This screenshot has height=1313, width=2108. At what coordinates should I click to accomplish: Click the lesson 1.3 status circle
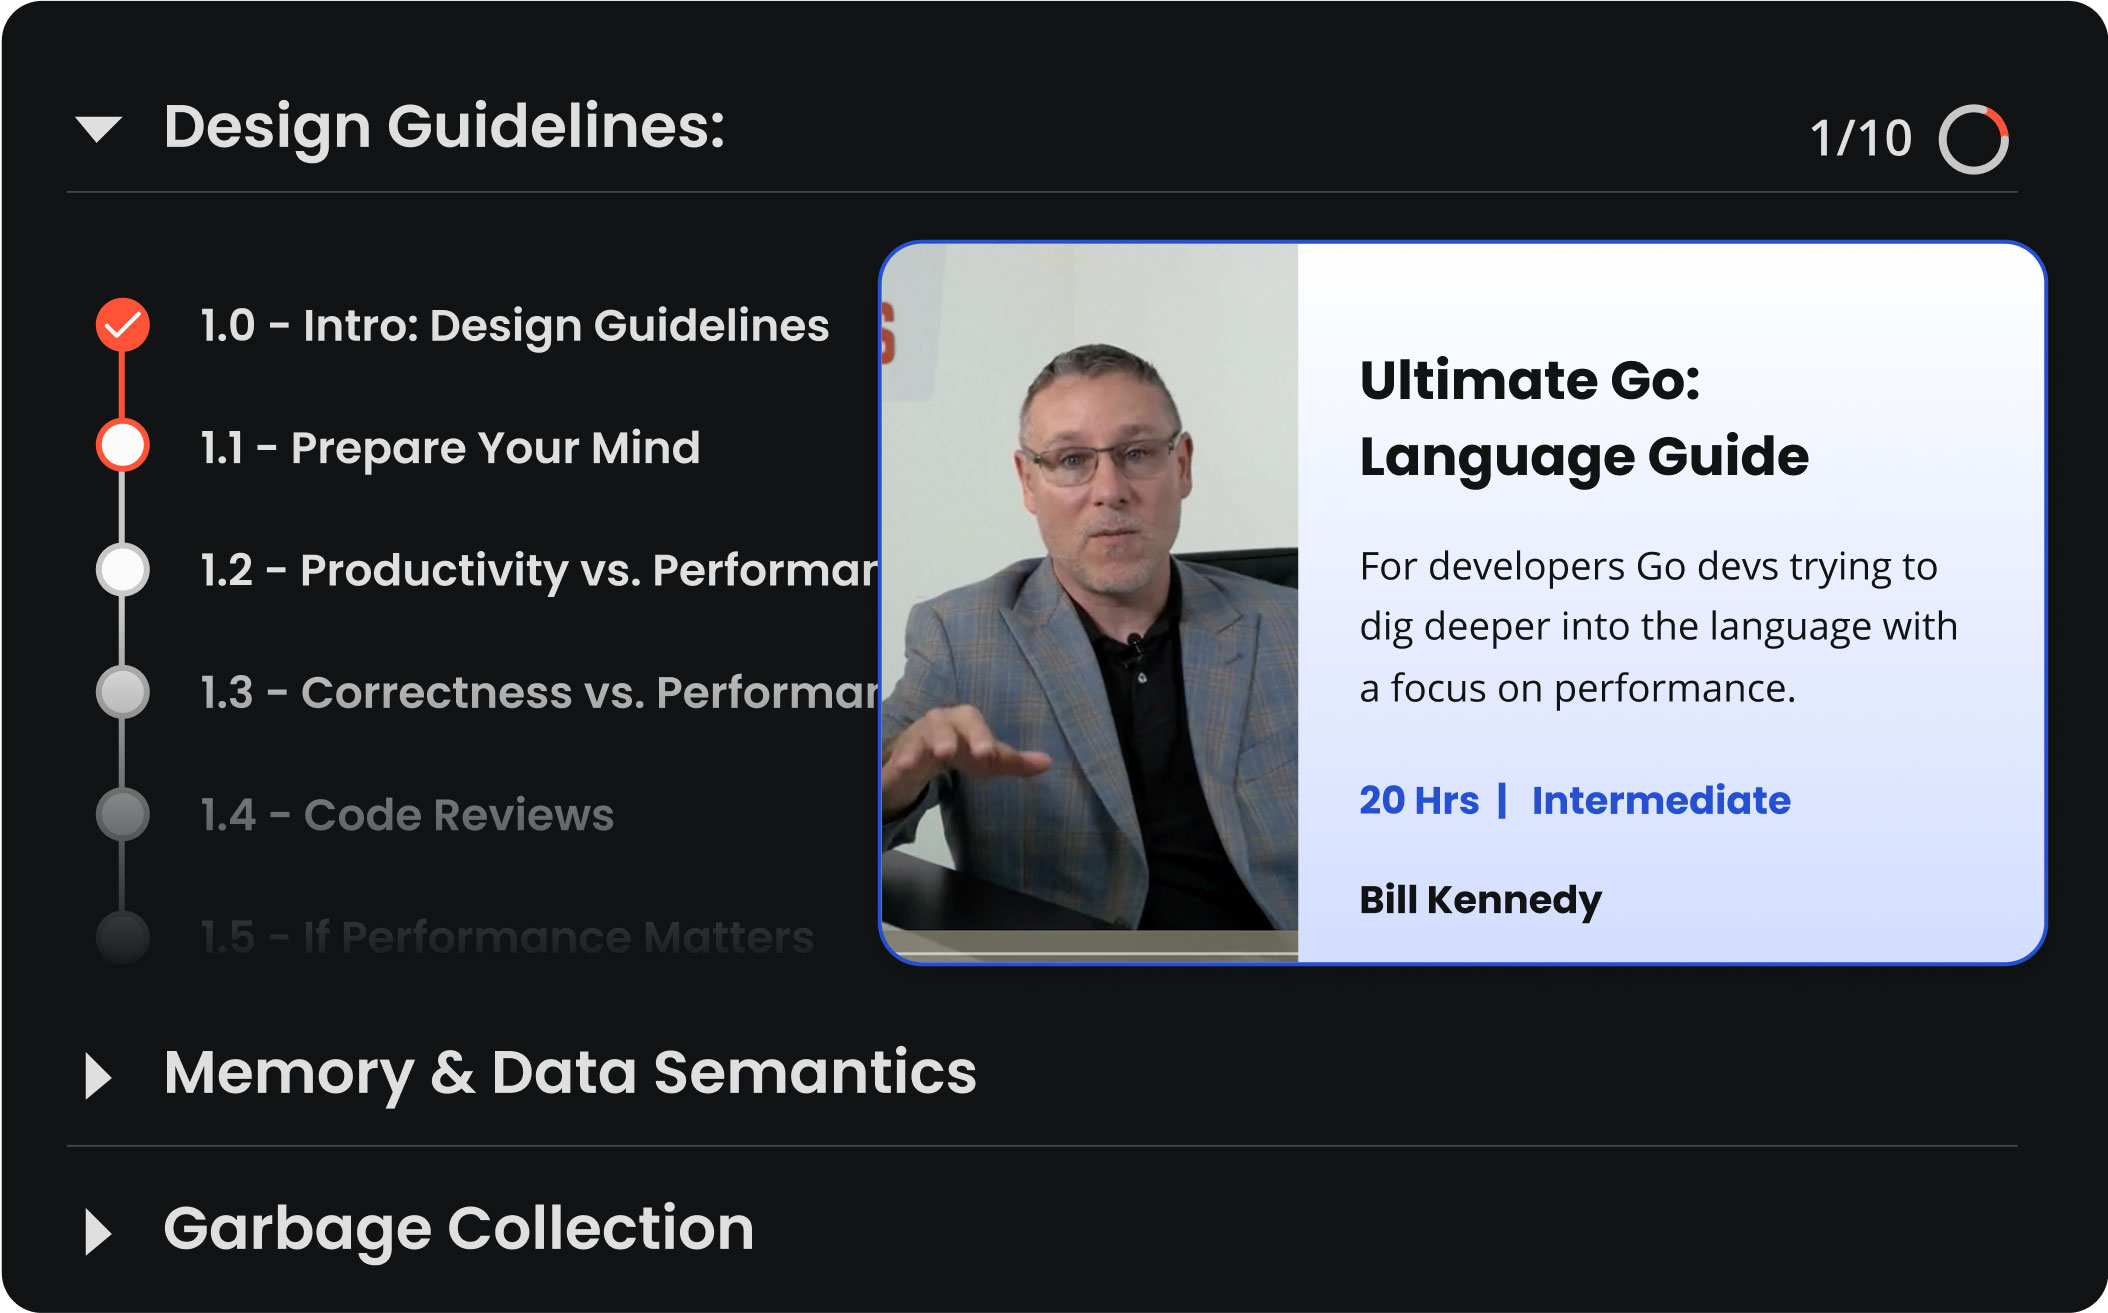point(123,692)
